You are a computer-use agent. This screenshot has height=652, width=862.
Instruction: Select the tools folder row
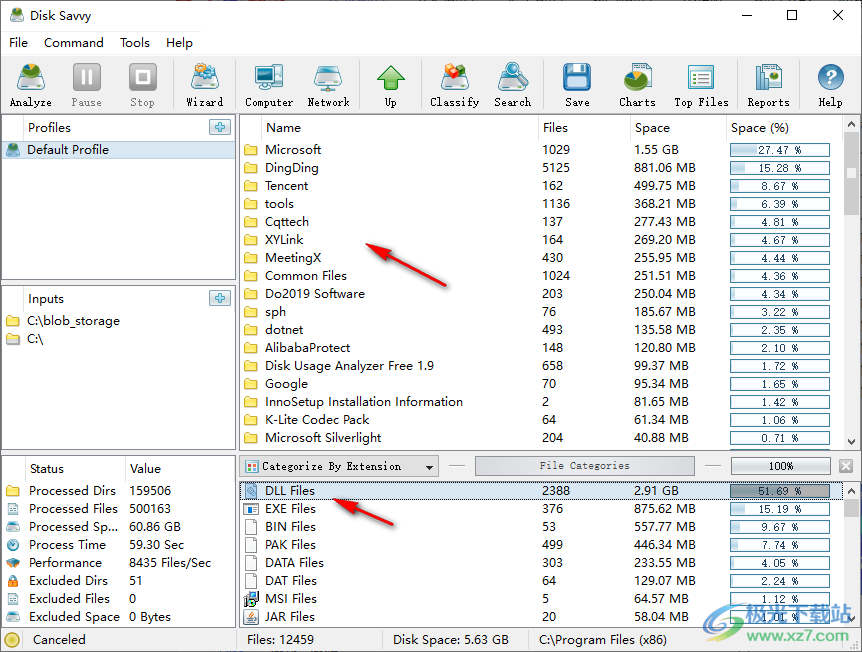[541, 204]
